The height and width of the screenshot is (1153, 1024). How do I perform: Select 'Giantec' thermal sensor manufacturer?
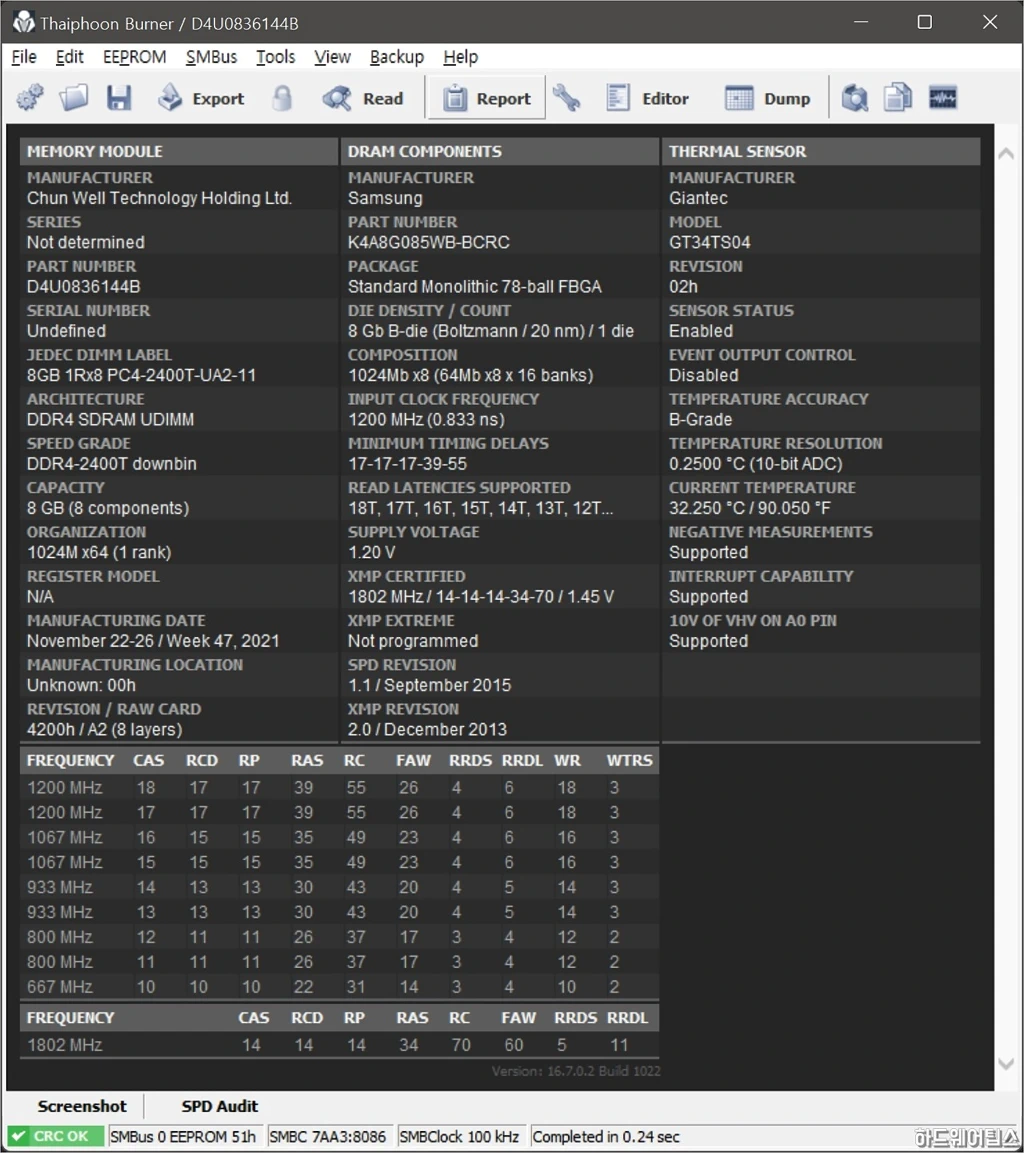pos(698,198)
